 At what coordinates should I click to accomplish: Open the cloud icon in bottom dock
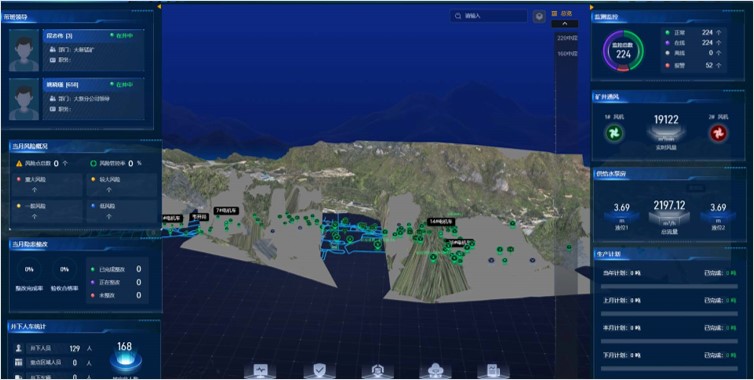coord(436,370)
